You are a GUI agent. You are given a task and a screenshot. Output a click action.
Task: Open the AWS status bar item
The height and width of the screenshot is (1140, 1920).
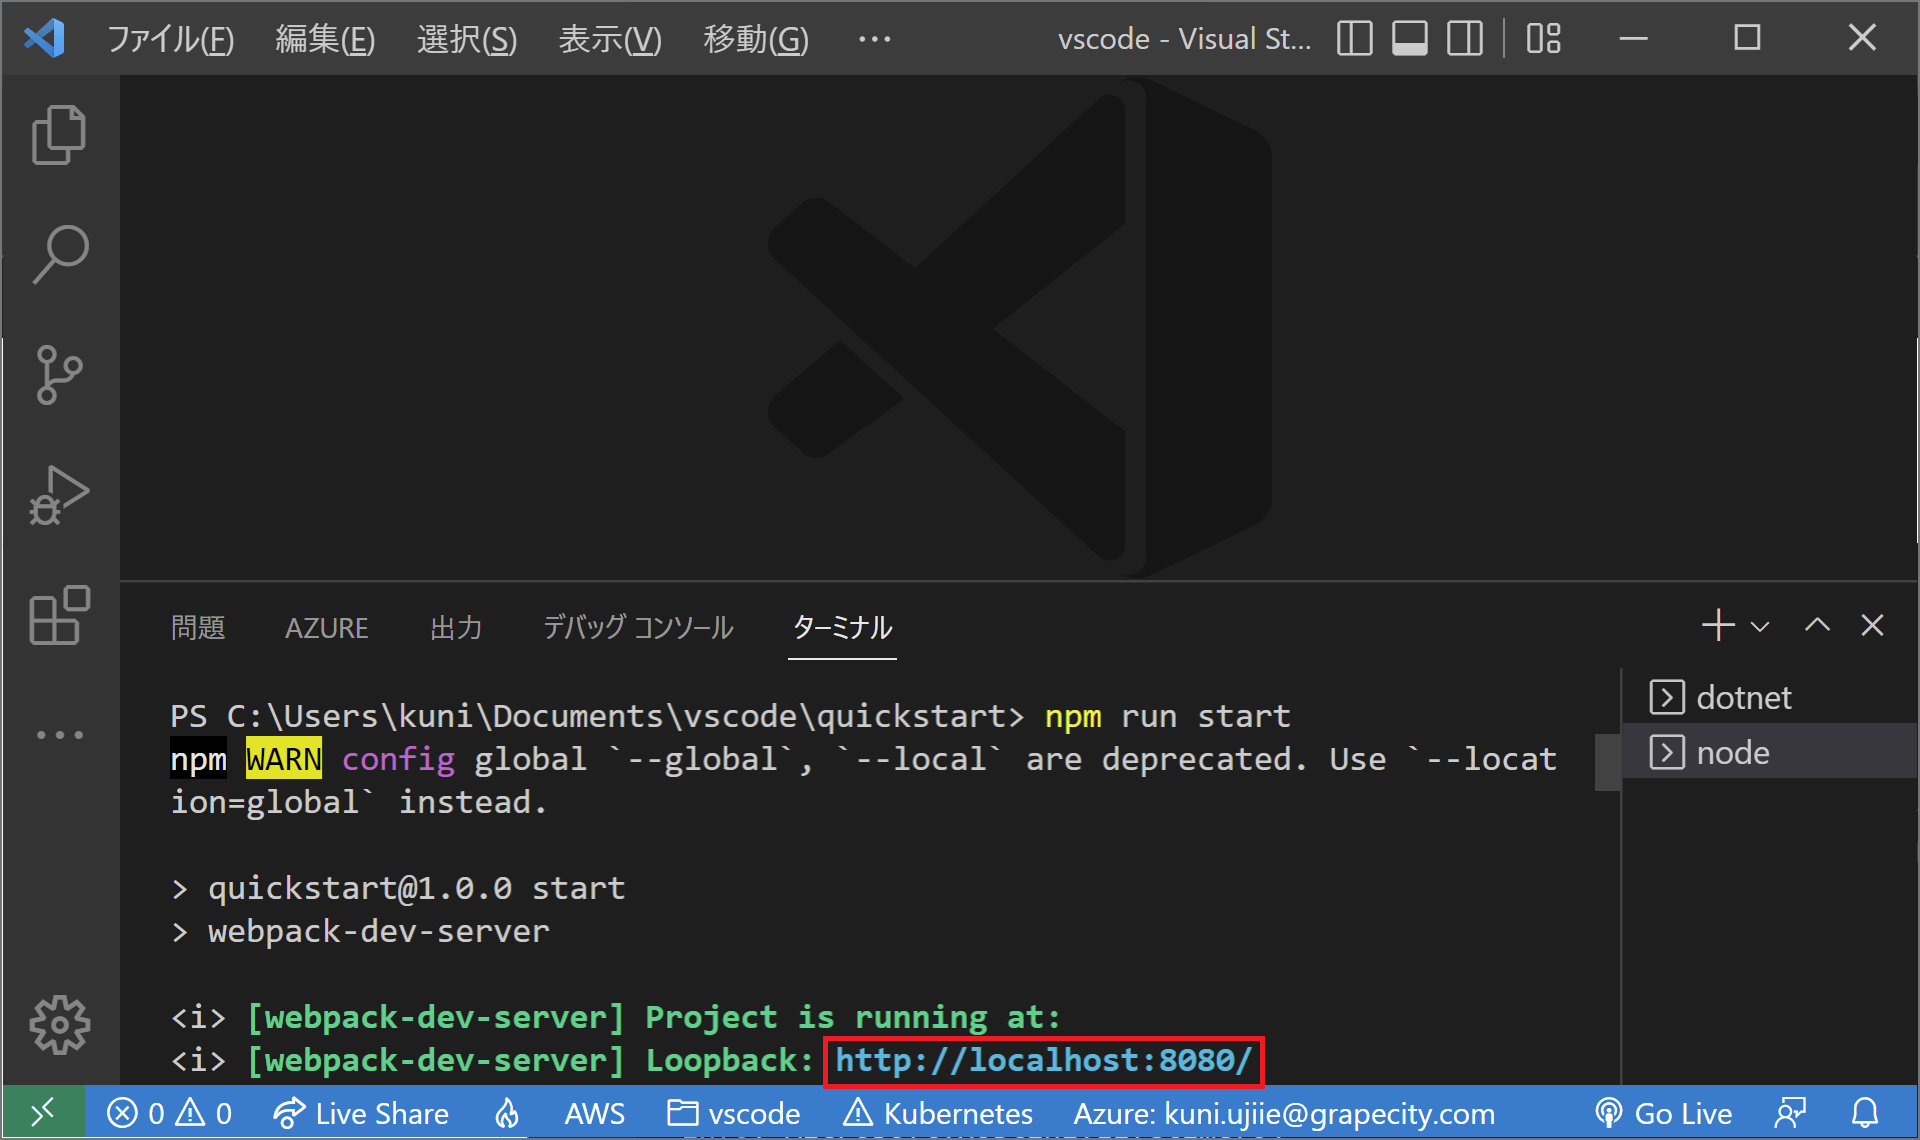click(594, 1113)
